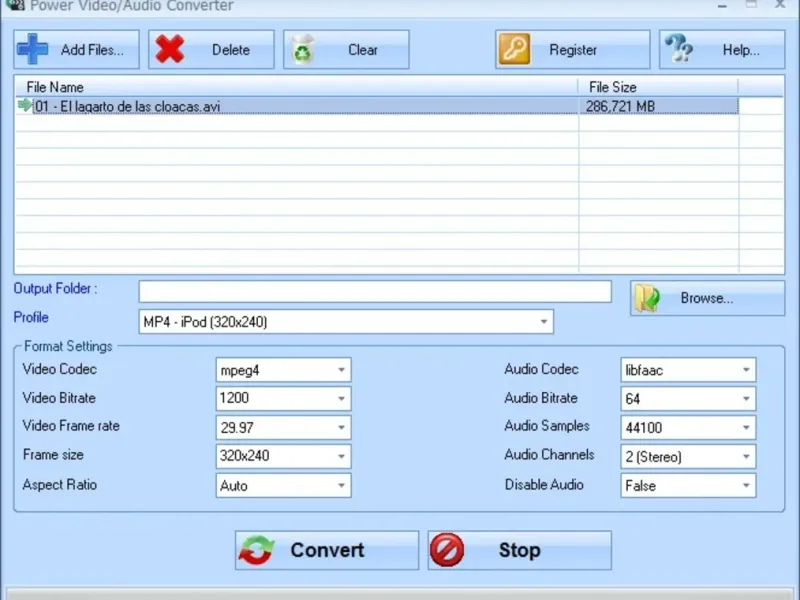
Task: Select the row 01 - El lagarto de las cloacas.avi
Action: point(377,106)
